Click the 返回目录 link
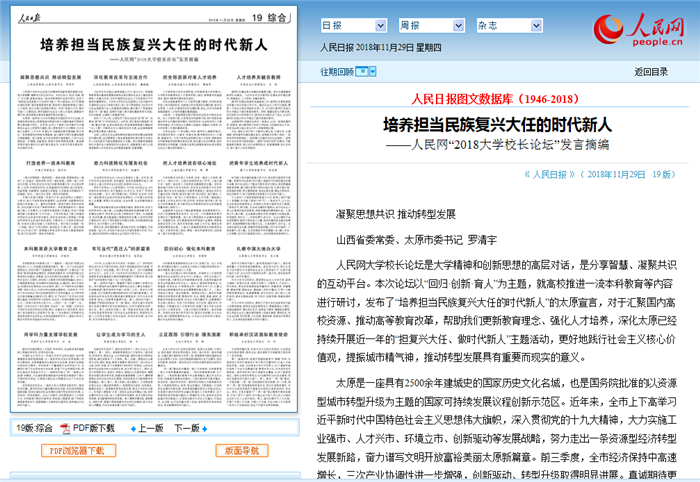The height and width of the screenshot is (482, 700). click(x=654, y=71)
